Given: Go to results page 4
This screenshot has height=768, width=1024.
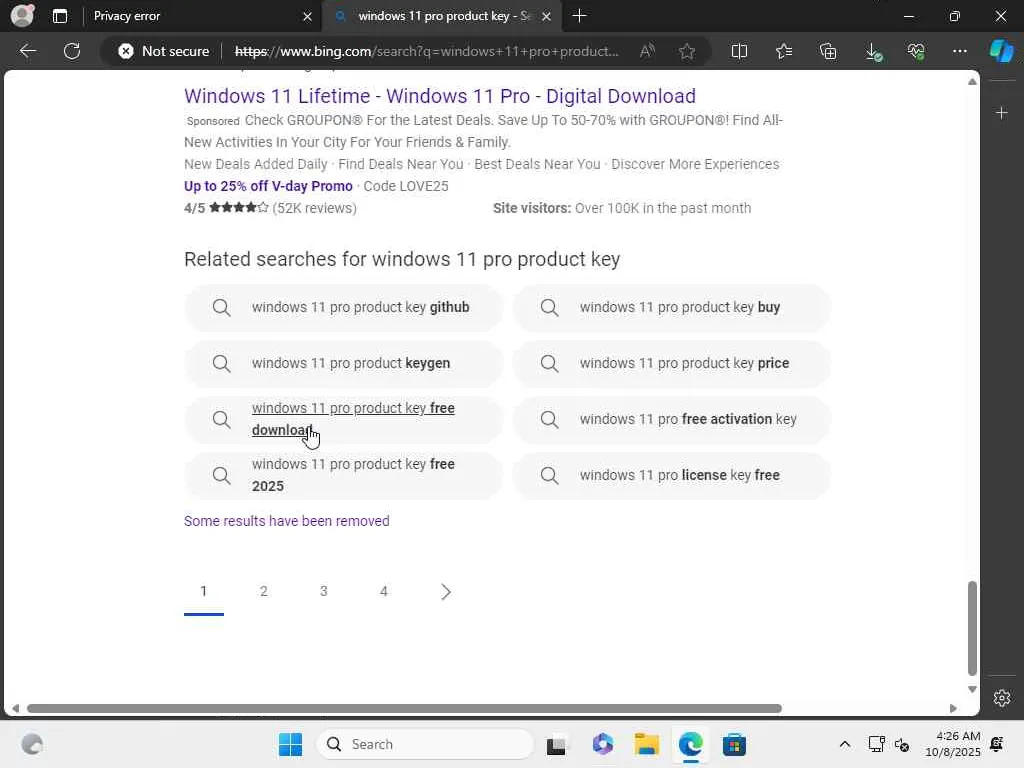Looking at the screenshot, I should [x=383, y=592].
